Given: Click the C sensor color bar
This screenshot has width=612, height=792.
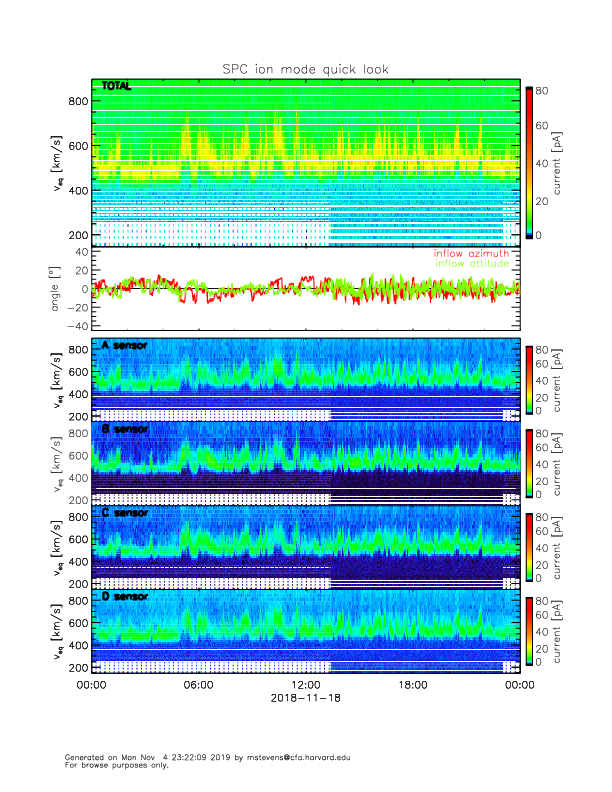Looking at the screenshot, I should (x=529, y=547).
